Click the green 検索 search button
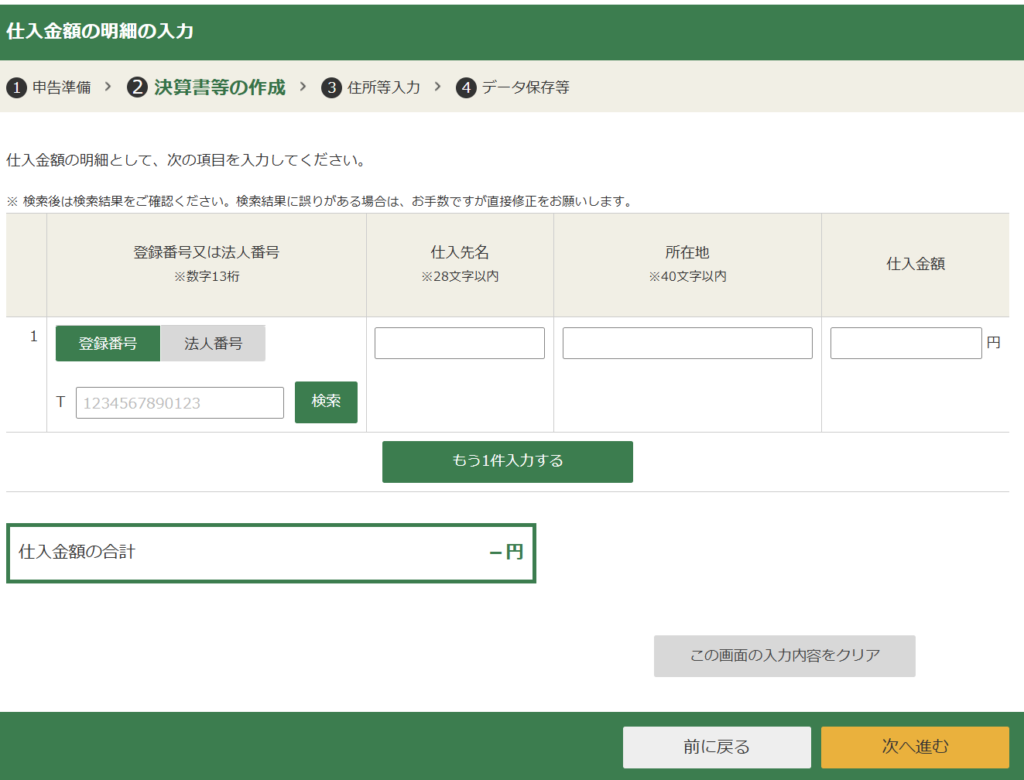Image resolution: width=1024 pixels, height=780 pixels. [326, 402]
